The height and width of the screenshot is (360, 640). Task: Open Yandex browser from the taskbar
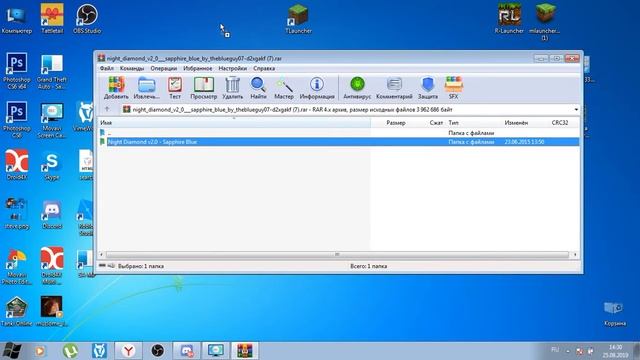(x=128, y=351)
